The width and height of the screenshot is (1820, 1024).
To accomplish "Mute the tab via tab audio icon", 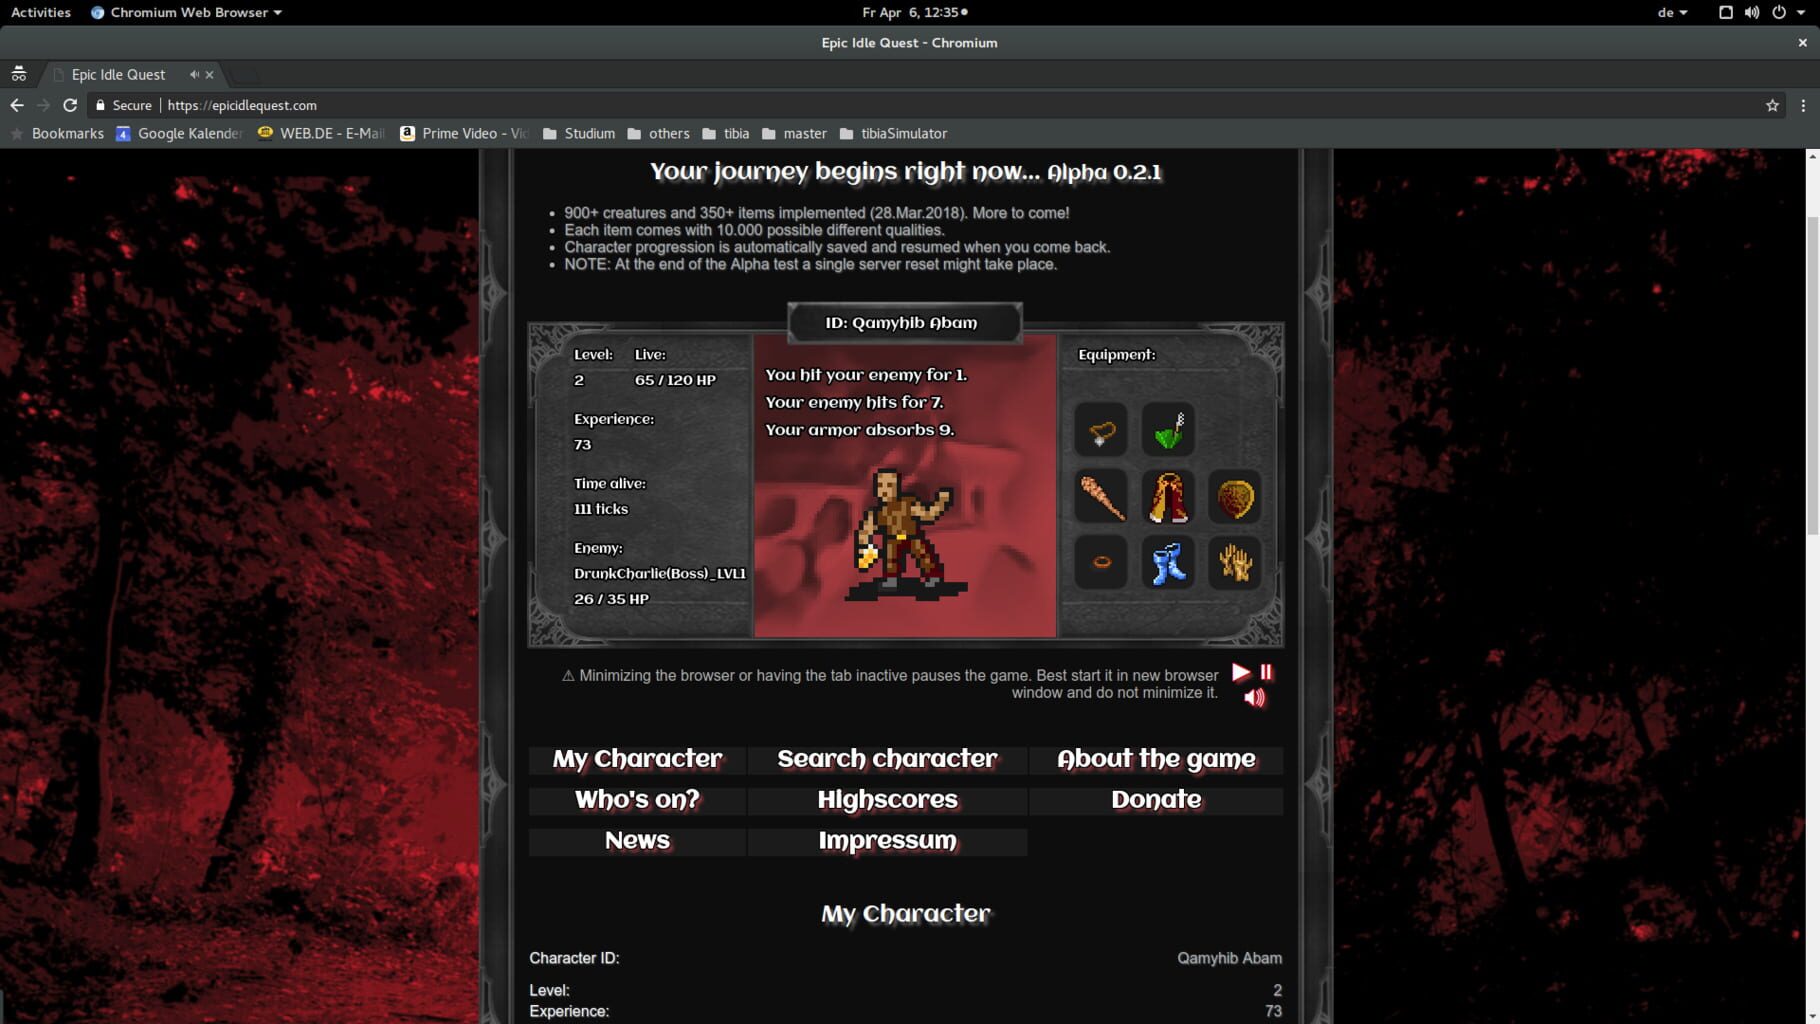I will coord(194,74).
